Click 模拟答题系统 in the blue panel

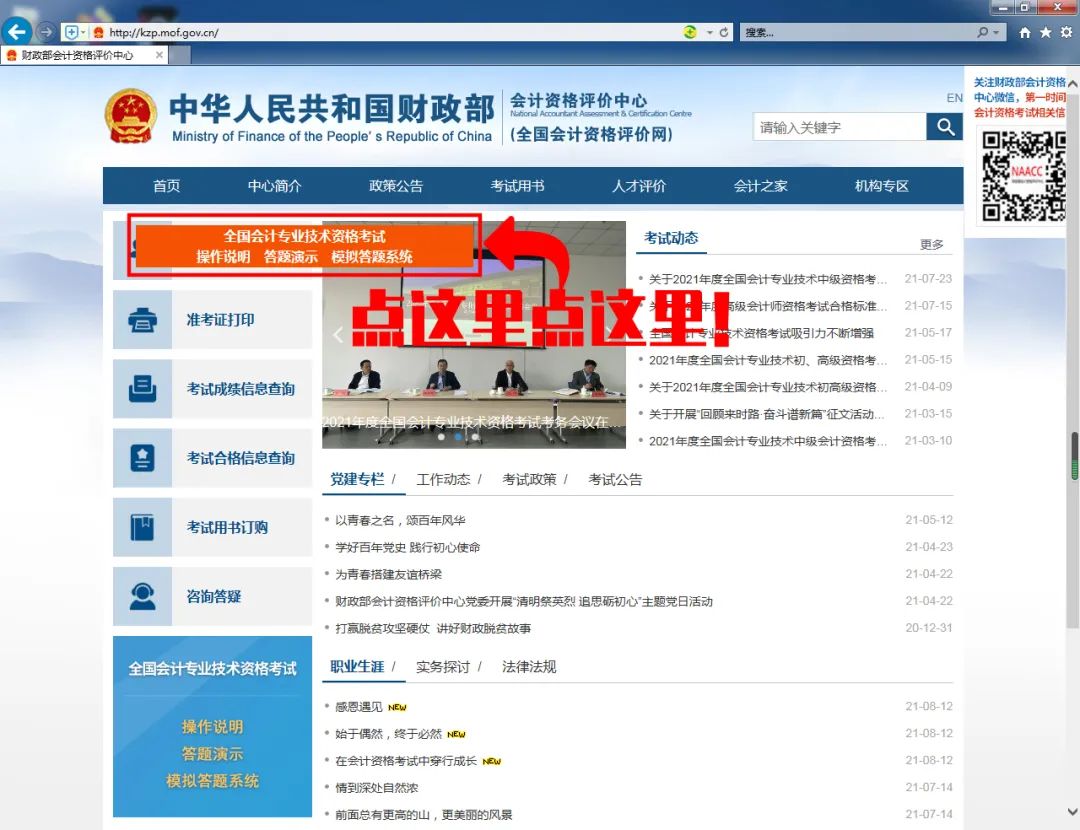212,780
